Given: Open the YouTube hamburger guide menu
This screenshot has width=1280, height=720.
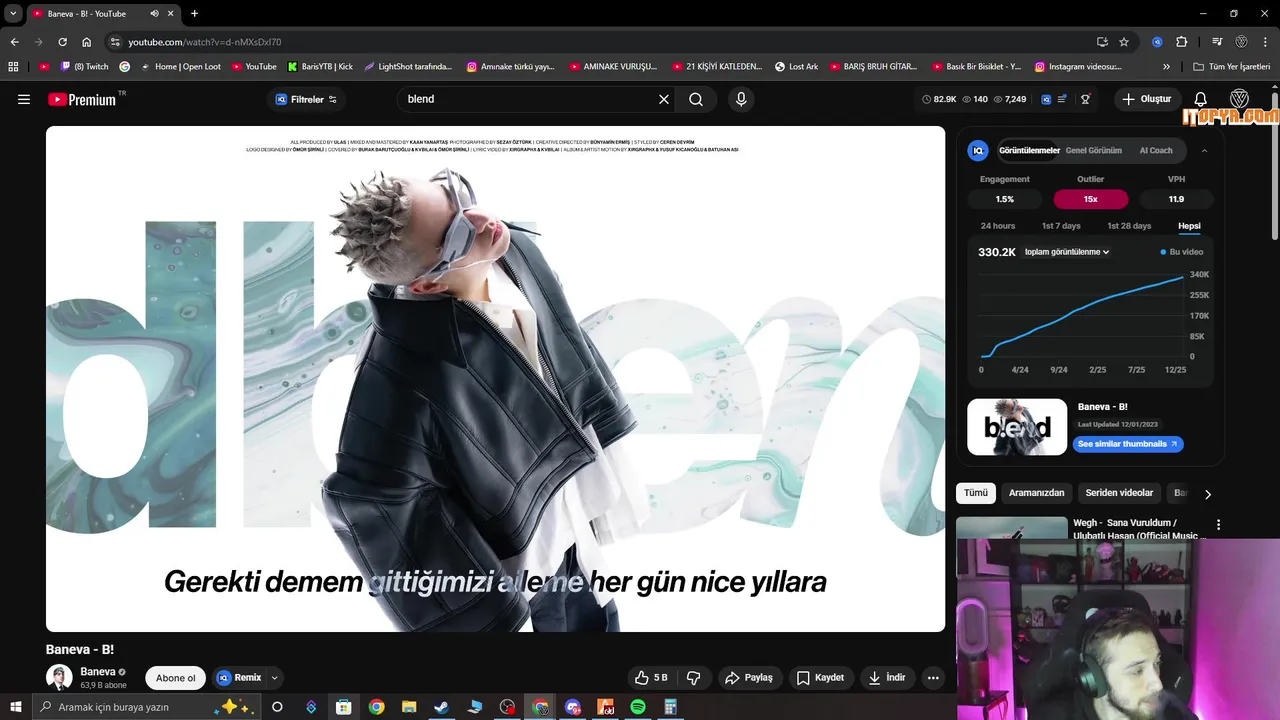Looking at the screenshot, I should click(24, 99).
